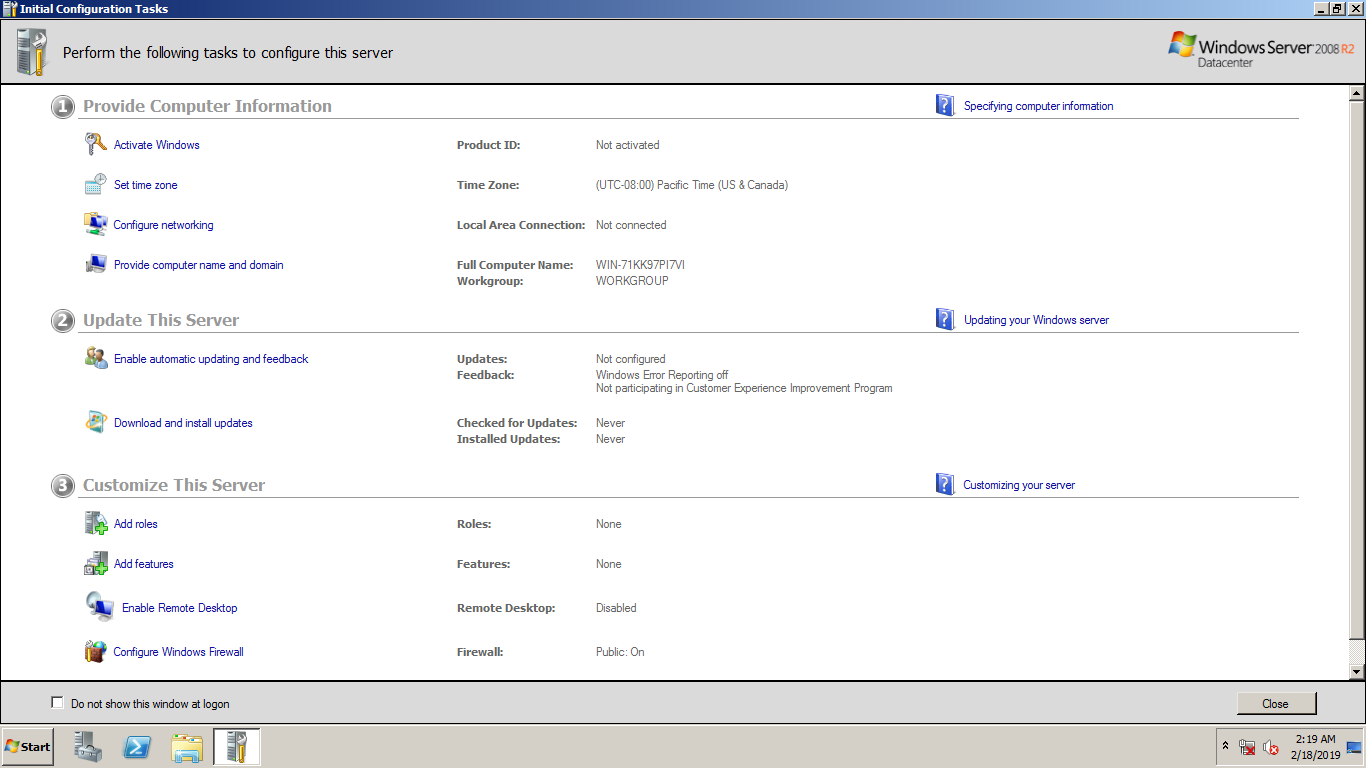Click the computer name and domain icon
This screenshot has width=1366, height=768.
pyautogui.click(x=95, y=264)
